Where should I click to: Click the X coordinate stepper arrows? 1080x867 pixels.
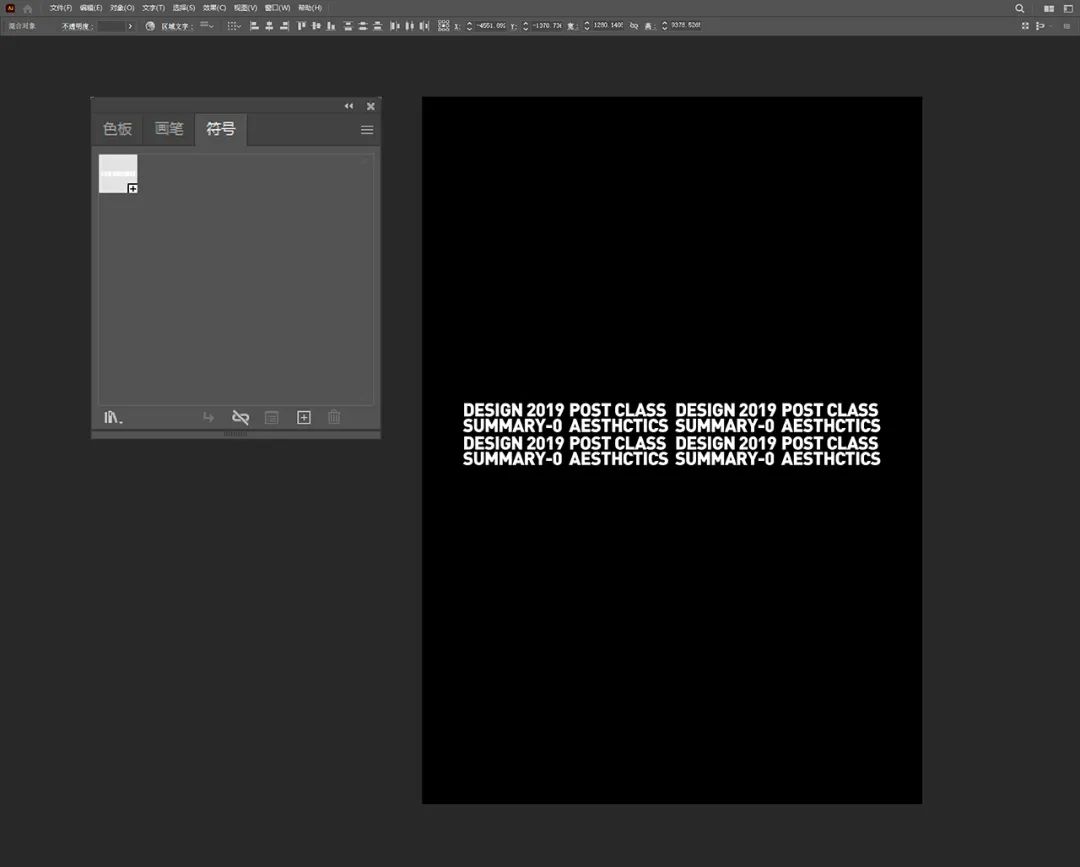[x=470, y=26]
